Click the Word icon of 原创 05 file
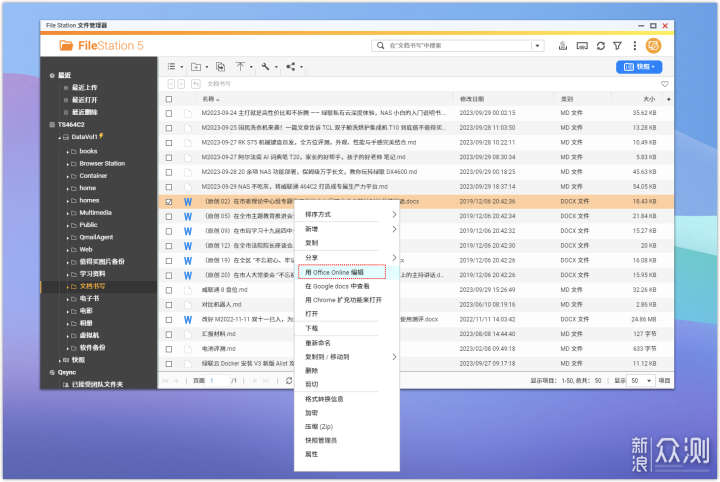 pyautogui.click(x=188, y=216)
